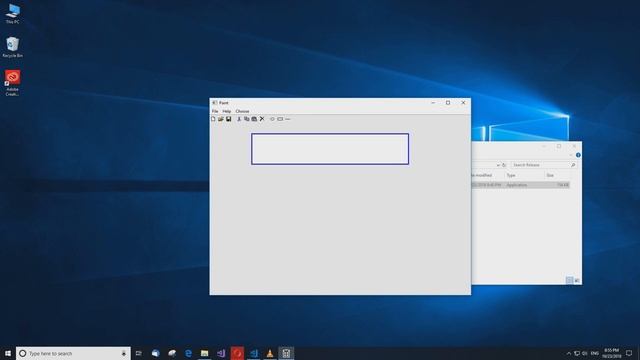Open the red app icon in taskbar
640x360 pixels.
point(237,353)
